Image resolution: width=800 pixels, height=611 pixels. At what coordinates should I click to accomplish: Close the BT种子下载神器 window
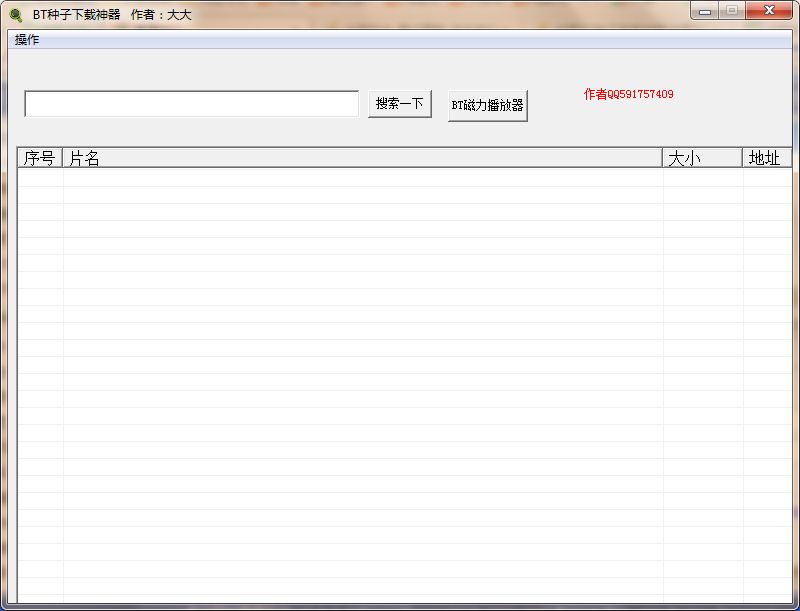pyautogui.click(x=769, y=10)
